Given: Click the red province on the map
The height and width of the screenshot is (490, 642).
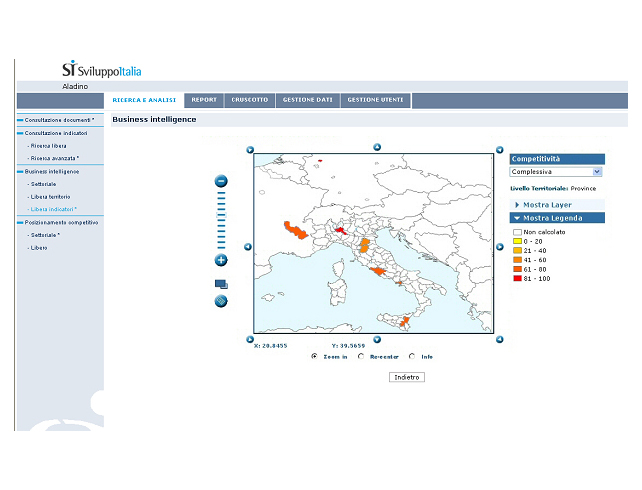Looking at the screenshot, I should 341,229.
